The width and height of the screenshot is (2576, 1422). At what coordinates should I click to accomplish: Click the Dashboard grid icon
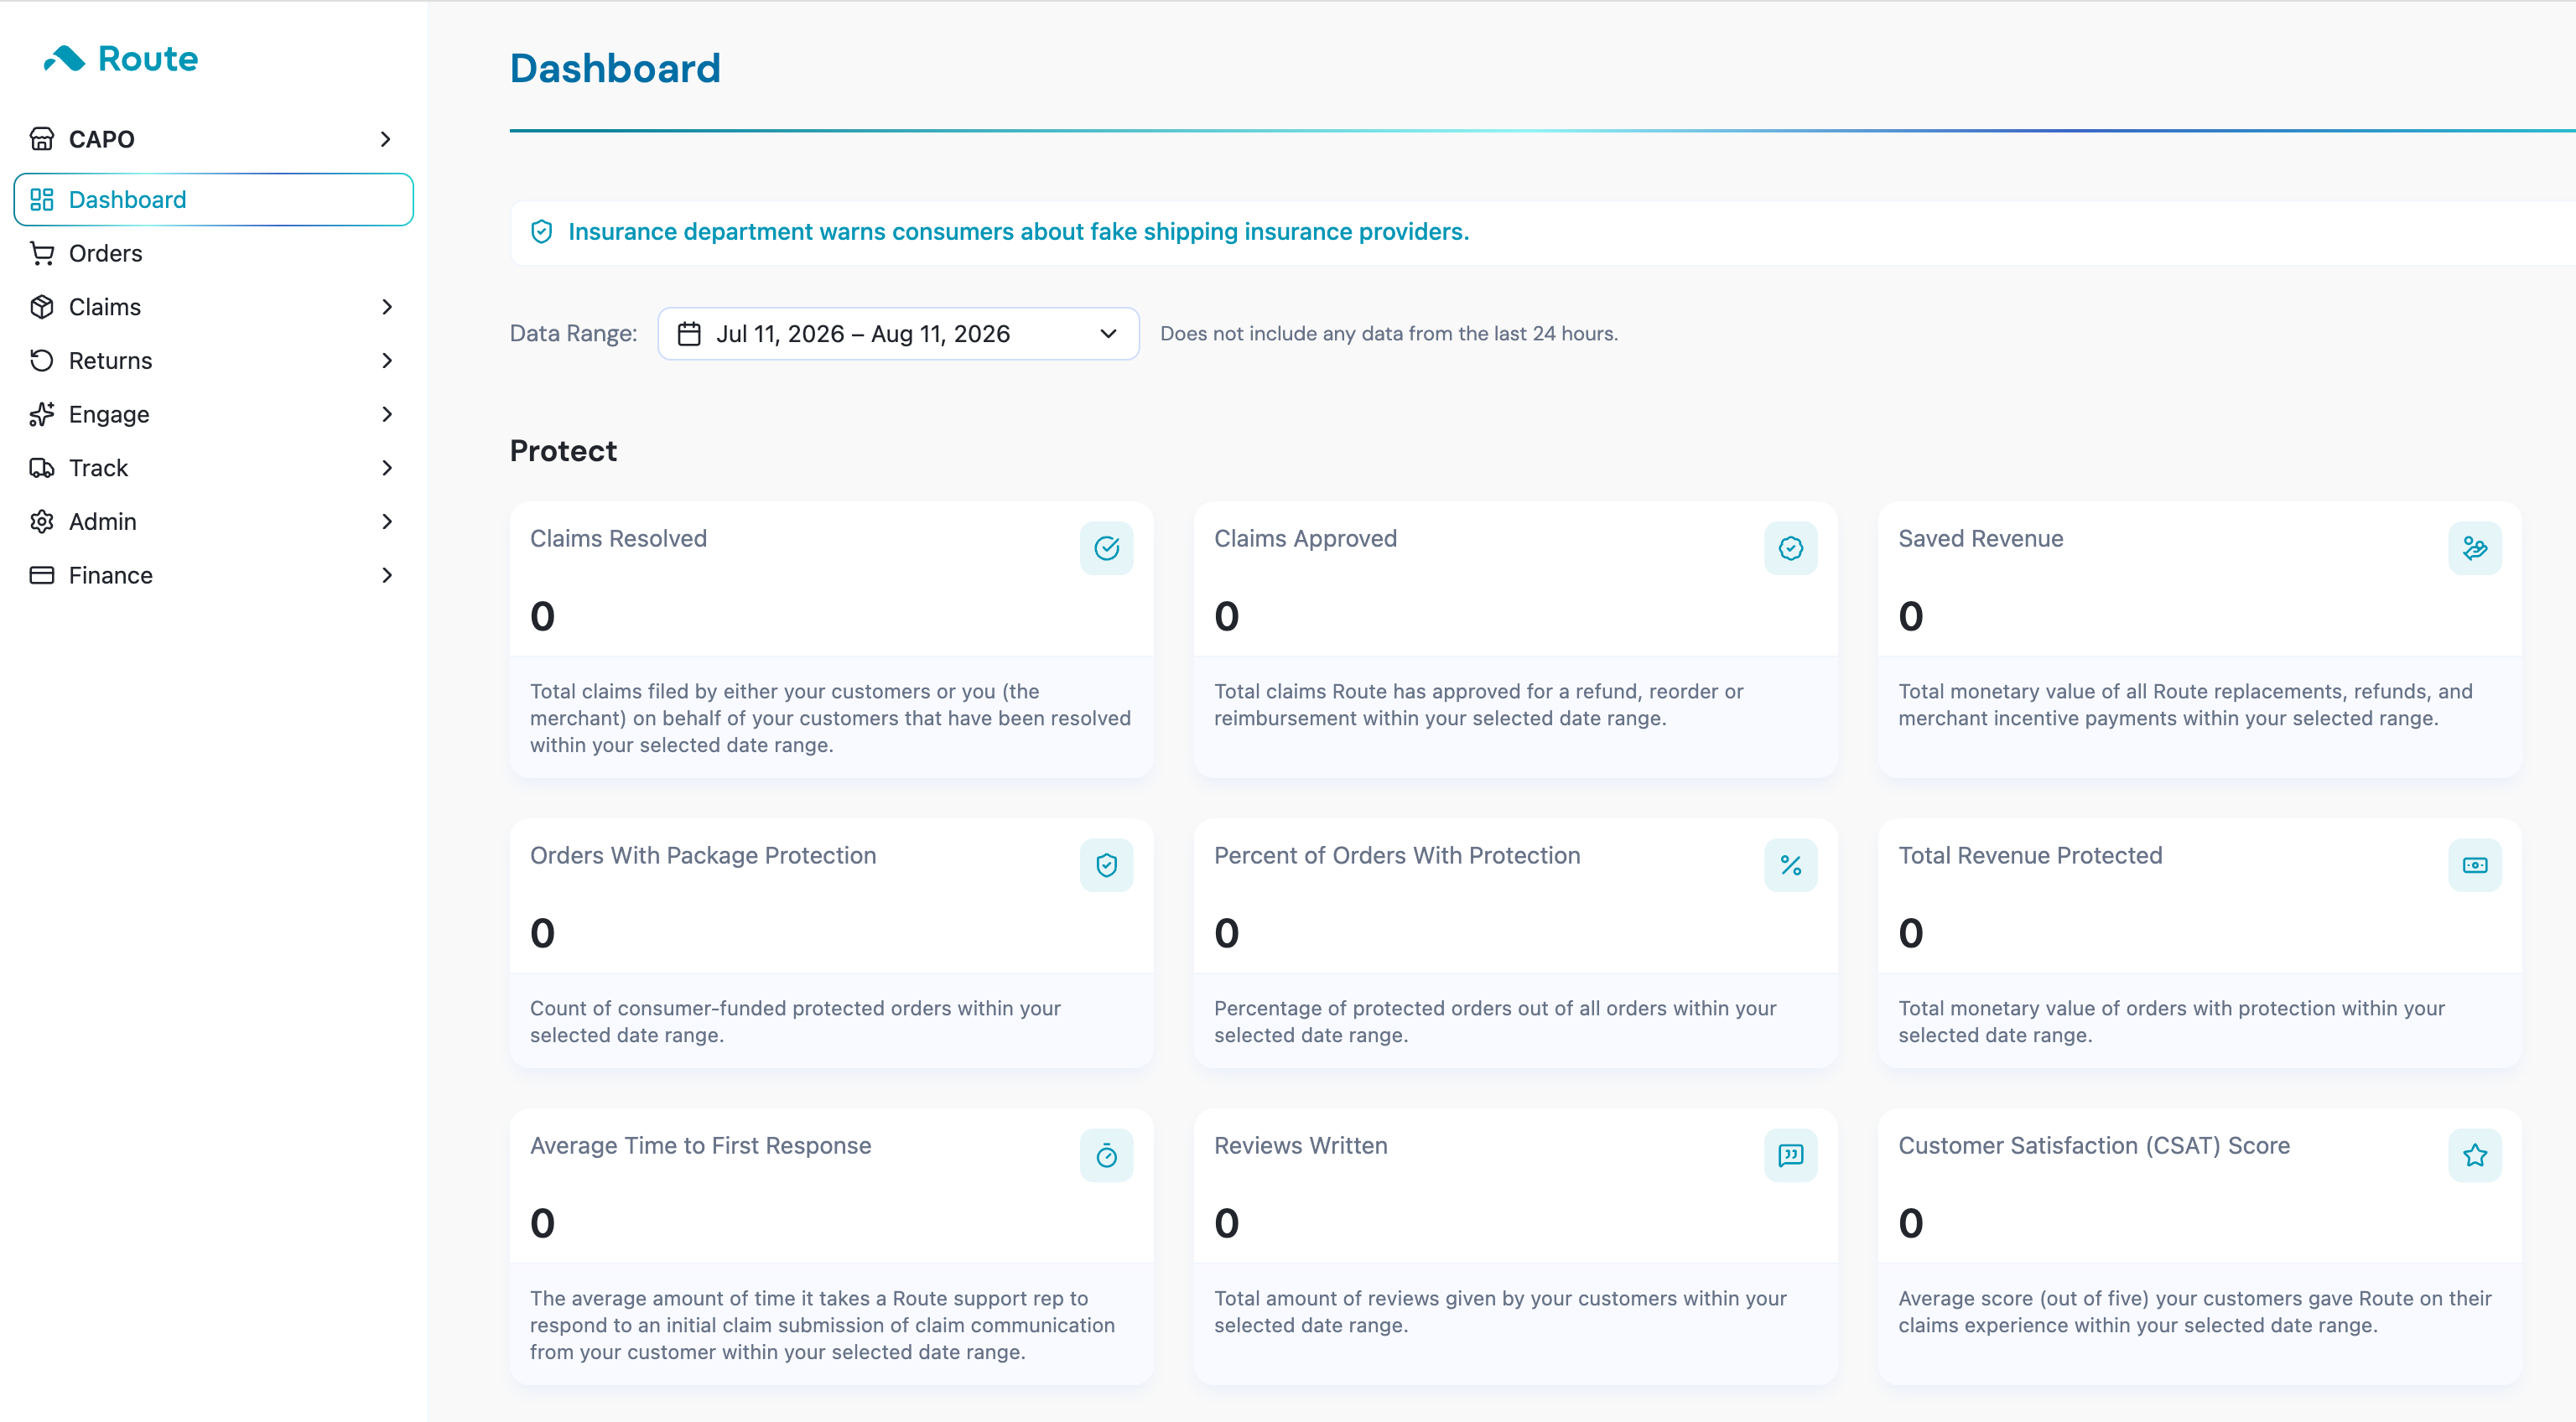41,200
